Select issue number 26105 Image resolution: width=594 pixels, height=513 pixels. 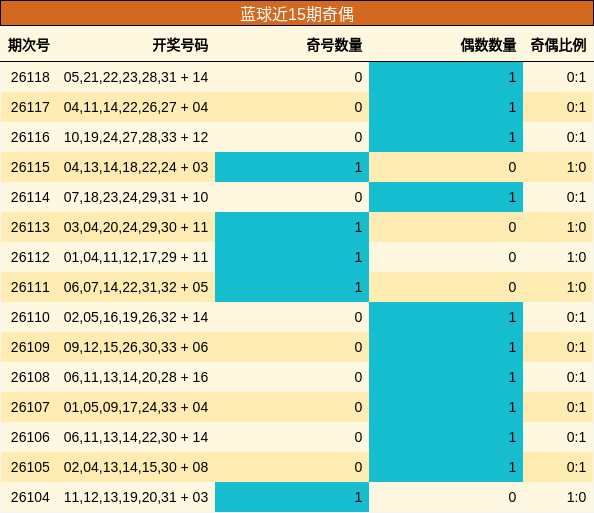[30, 467]
